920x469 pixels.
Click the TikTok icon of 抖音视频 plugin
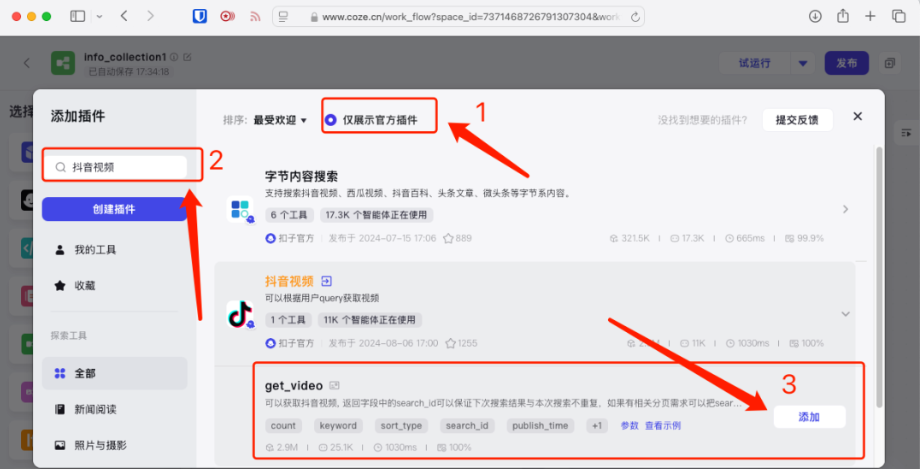coord(240,315)
